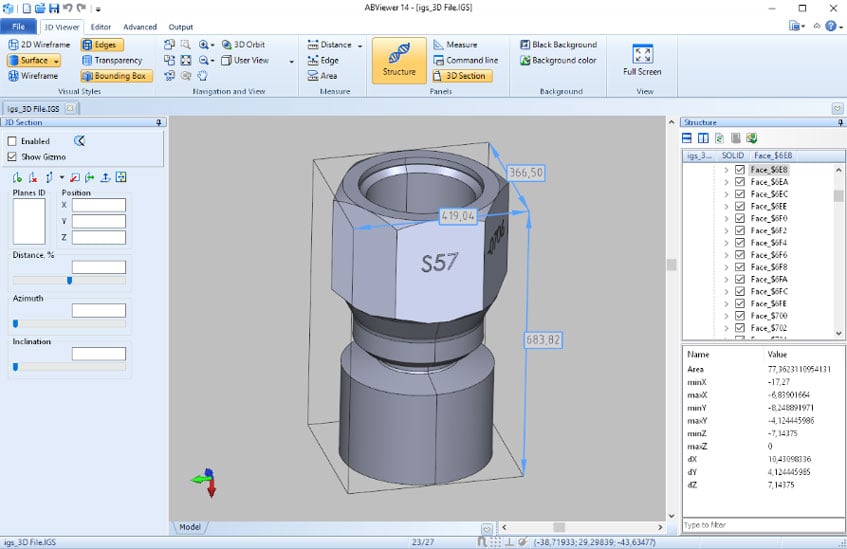
Task: Expand the Face_$702 tree node
Action: [x=726, y=328]
